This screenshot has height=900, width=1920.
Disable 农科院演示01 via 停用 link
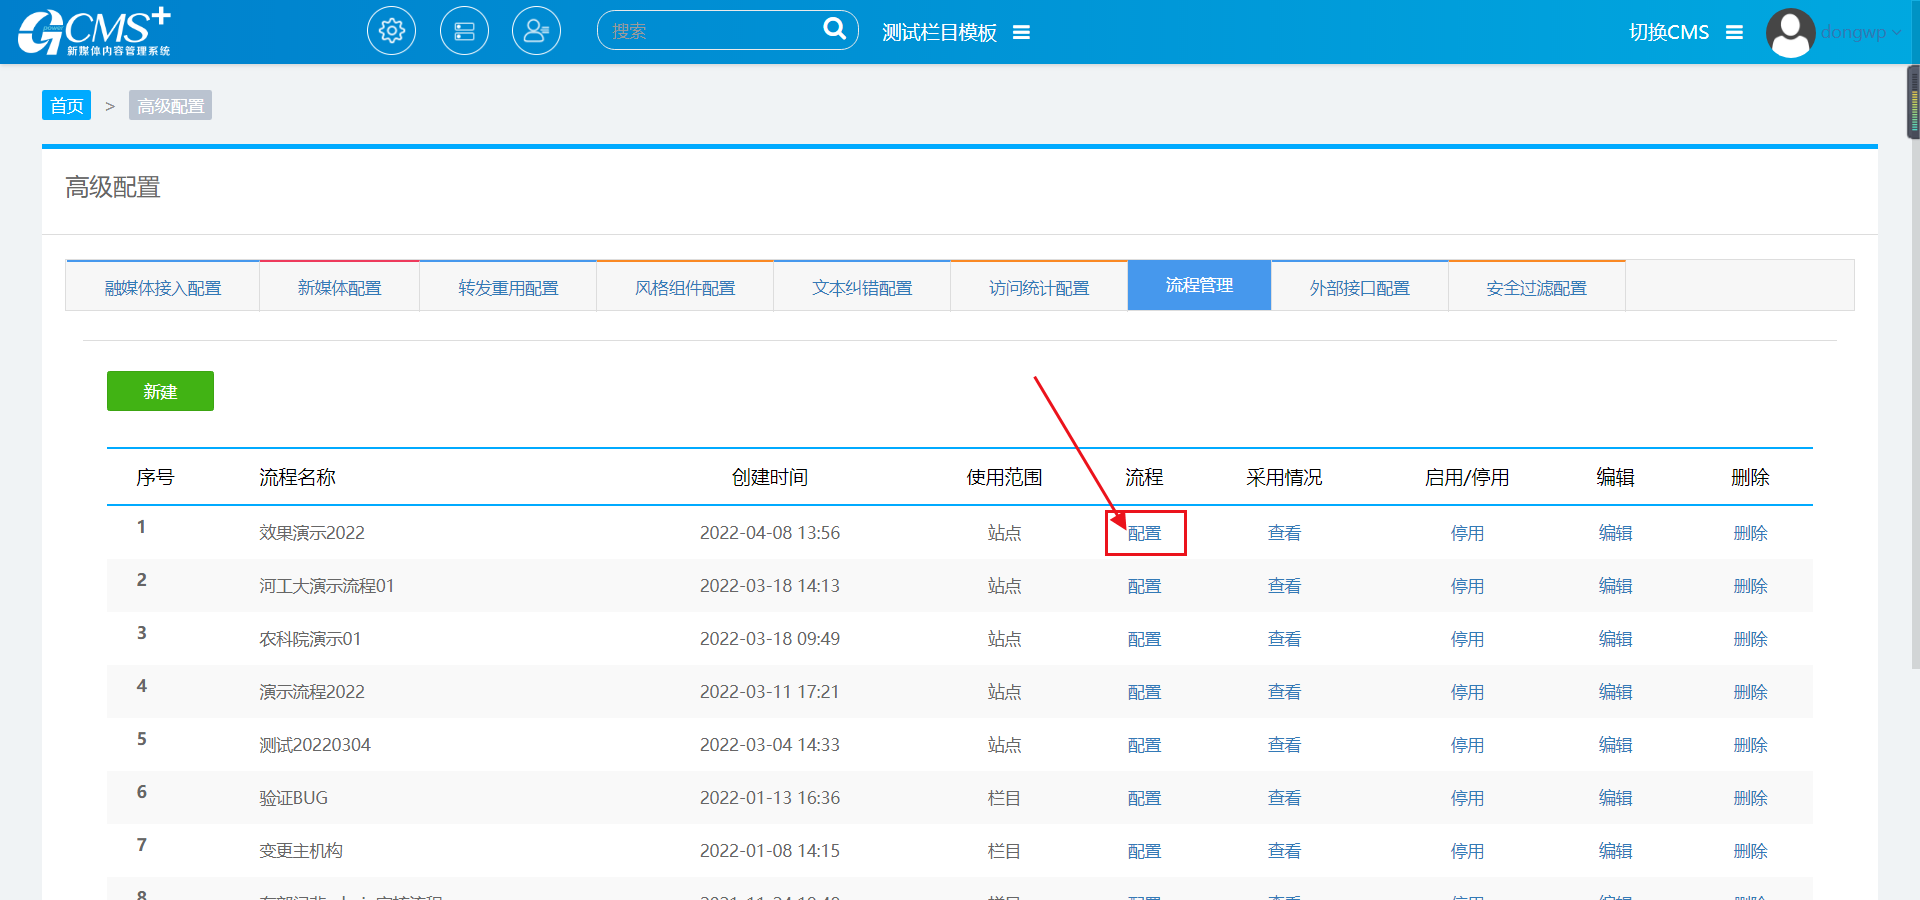1467,639
